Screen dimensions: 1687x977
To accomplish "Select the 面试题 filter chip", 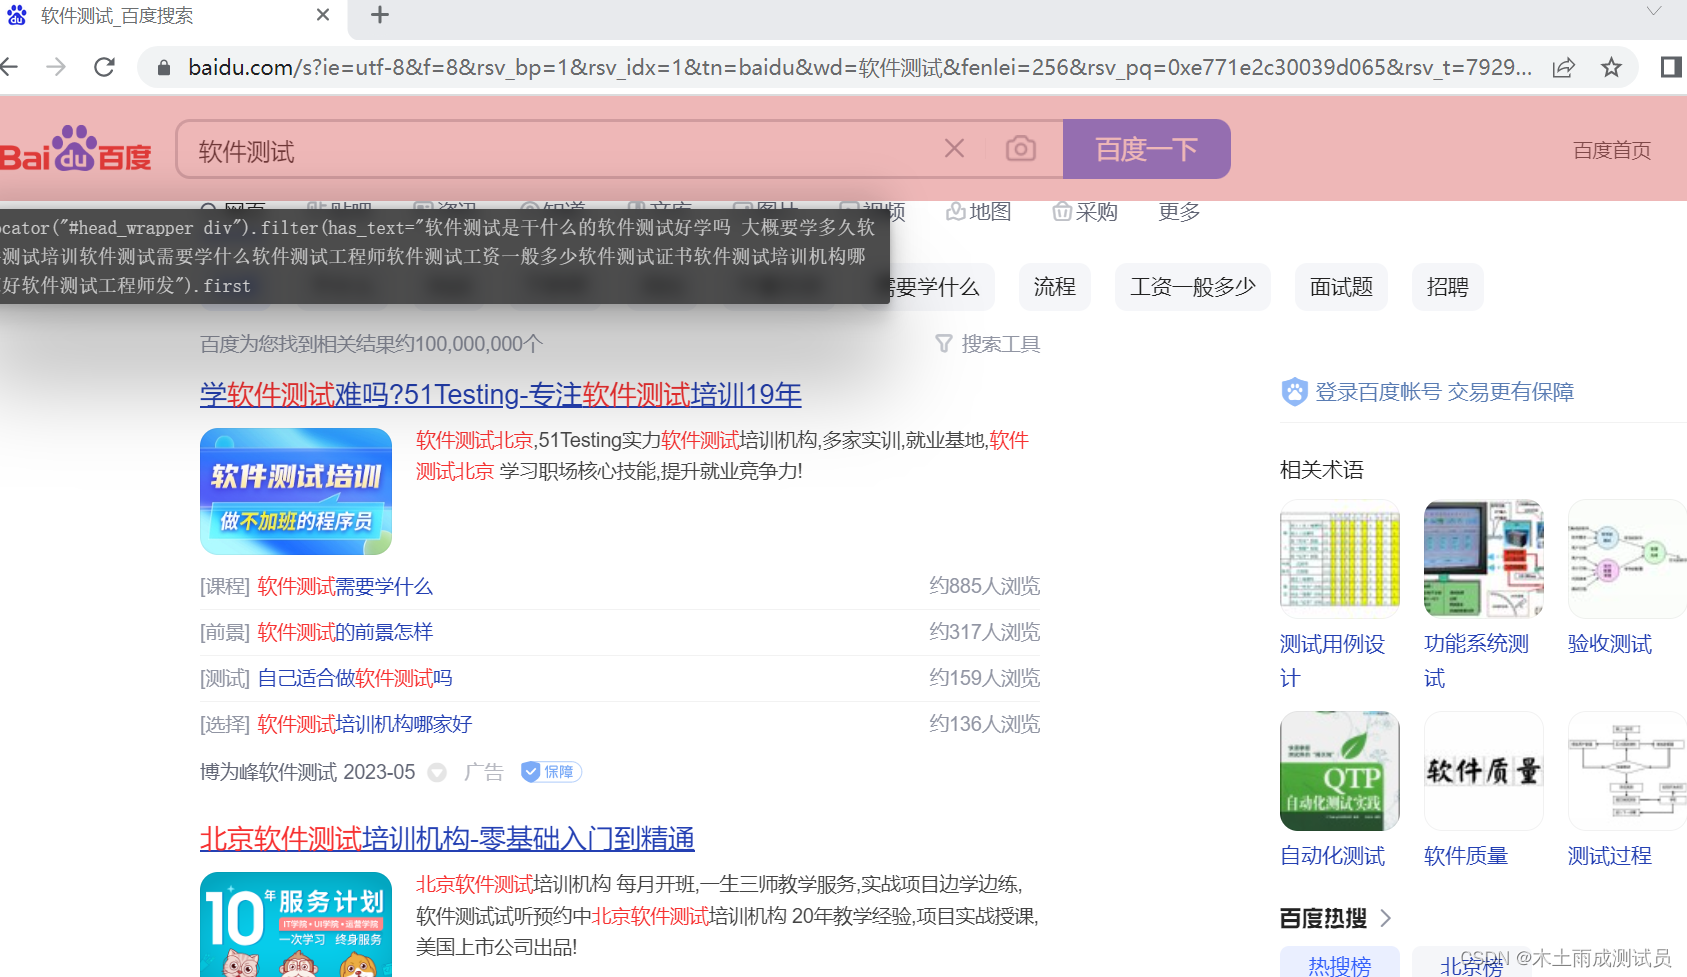I will point(1341,287).
